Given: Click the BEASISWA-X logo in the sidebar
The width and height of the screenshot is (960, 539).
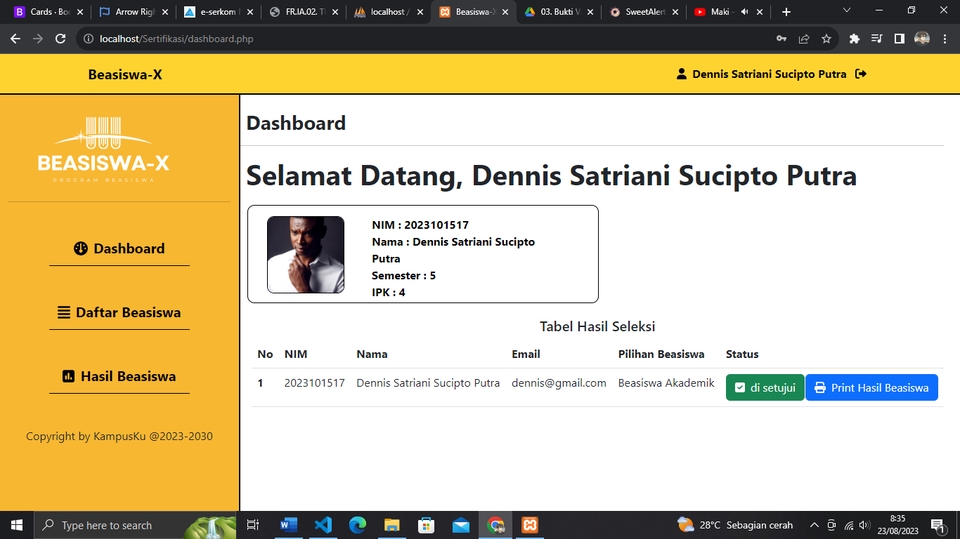Looking at the screenshot, I should pos(103,149).
